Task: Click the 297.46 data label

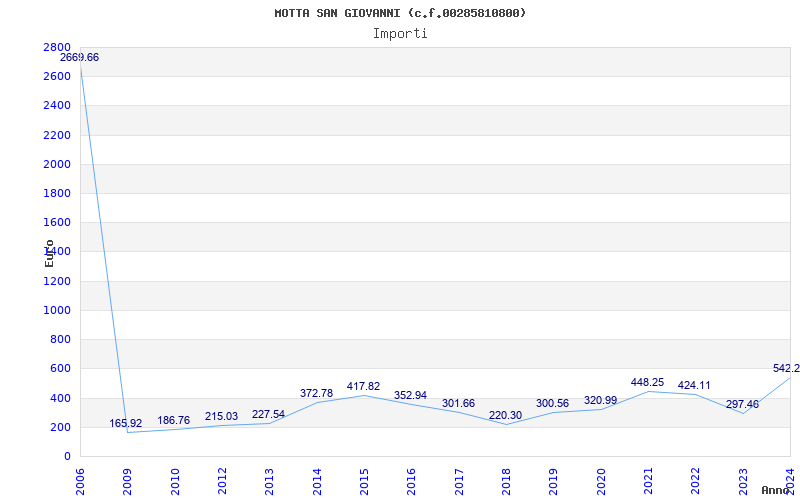Action: pyautogui.click(x=742, y=405)
